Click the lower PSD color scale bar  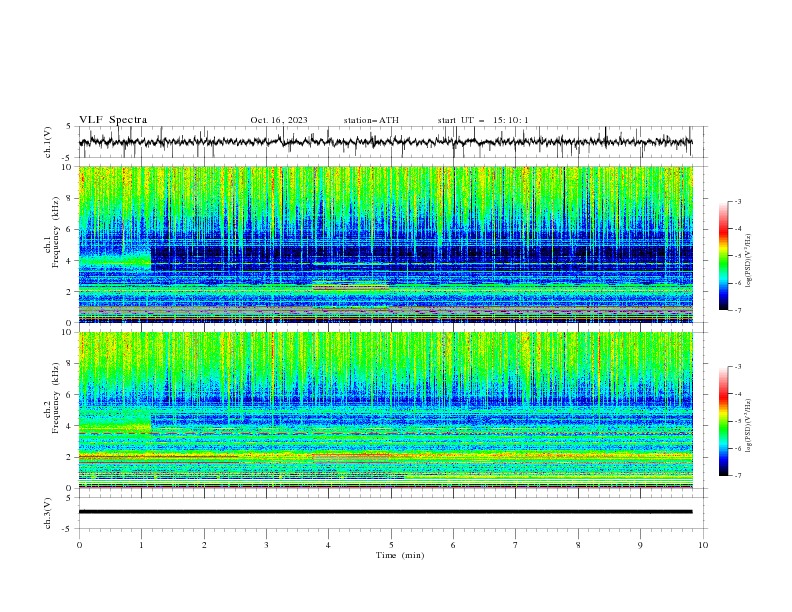[x=723, y=421]
